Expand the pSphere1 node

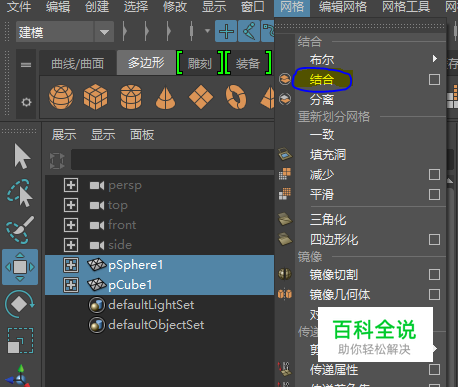point(71,265)
